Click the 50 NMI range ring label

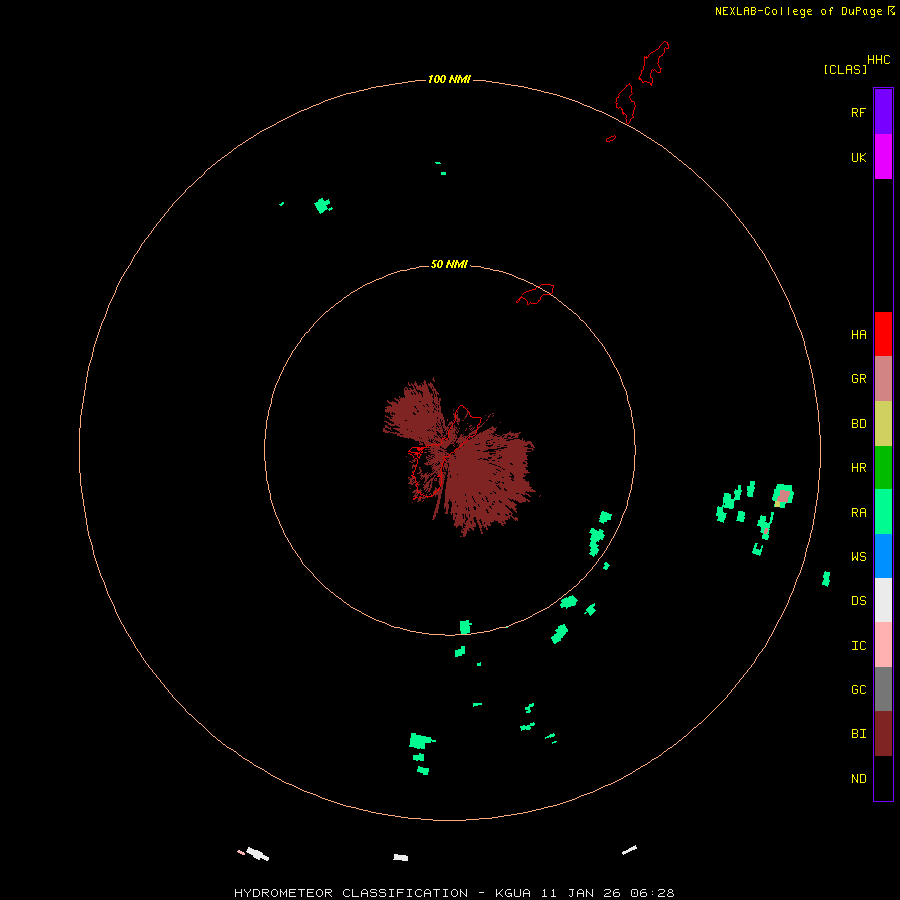click(x=449, y=264)
